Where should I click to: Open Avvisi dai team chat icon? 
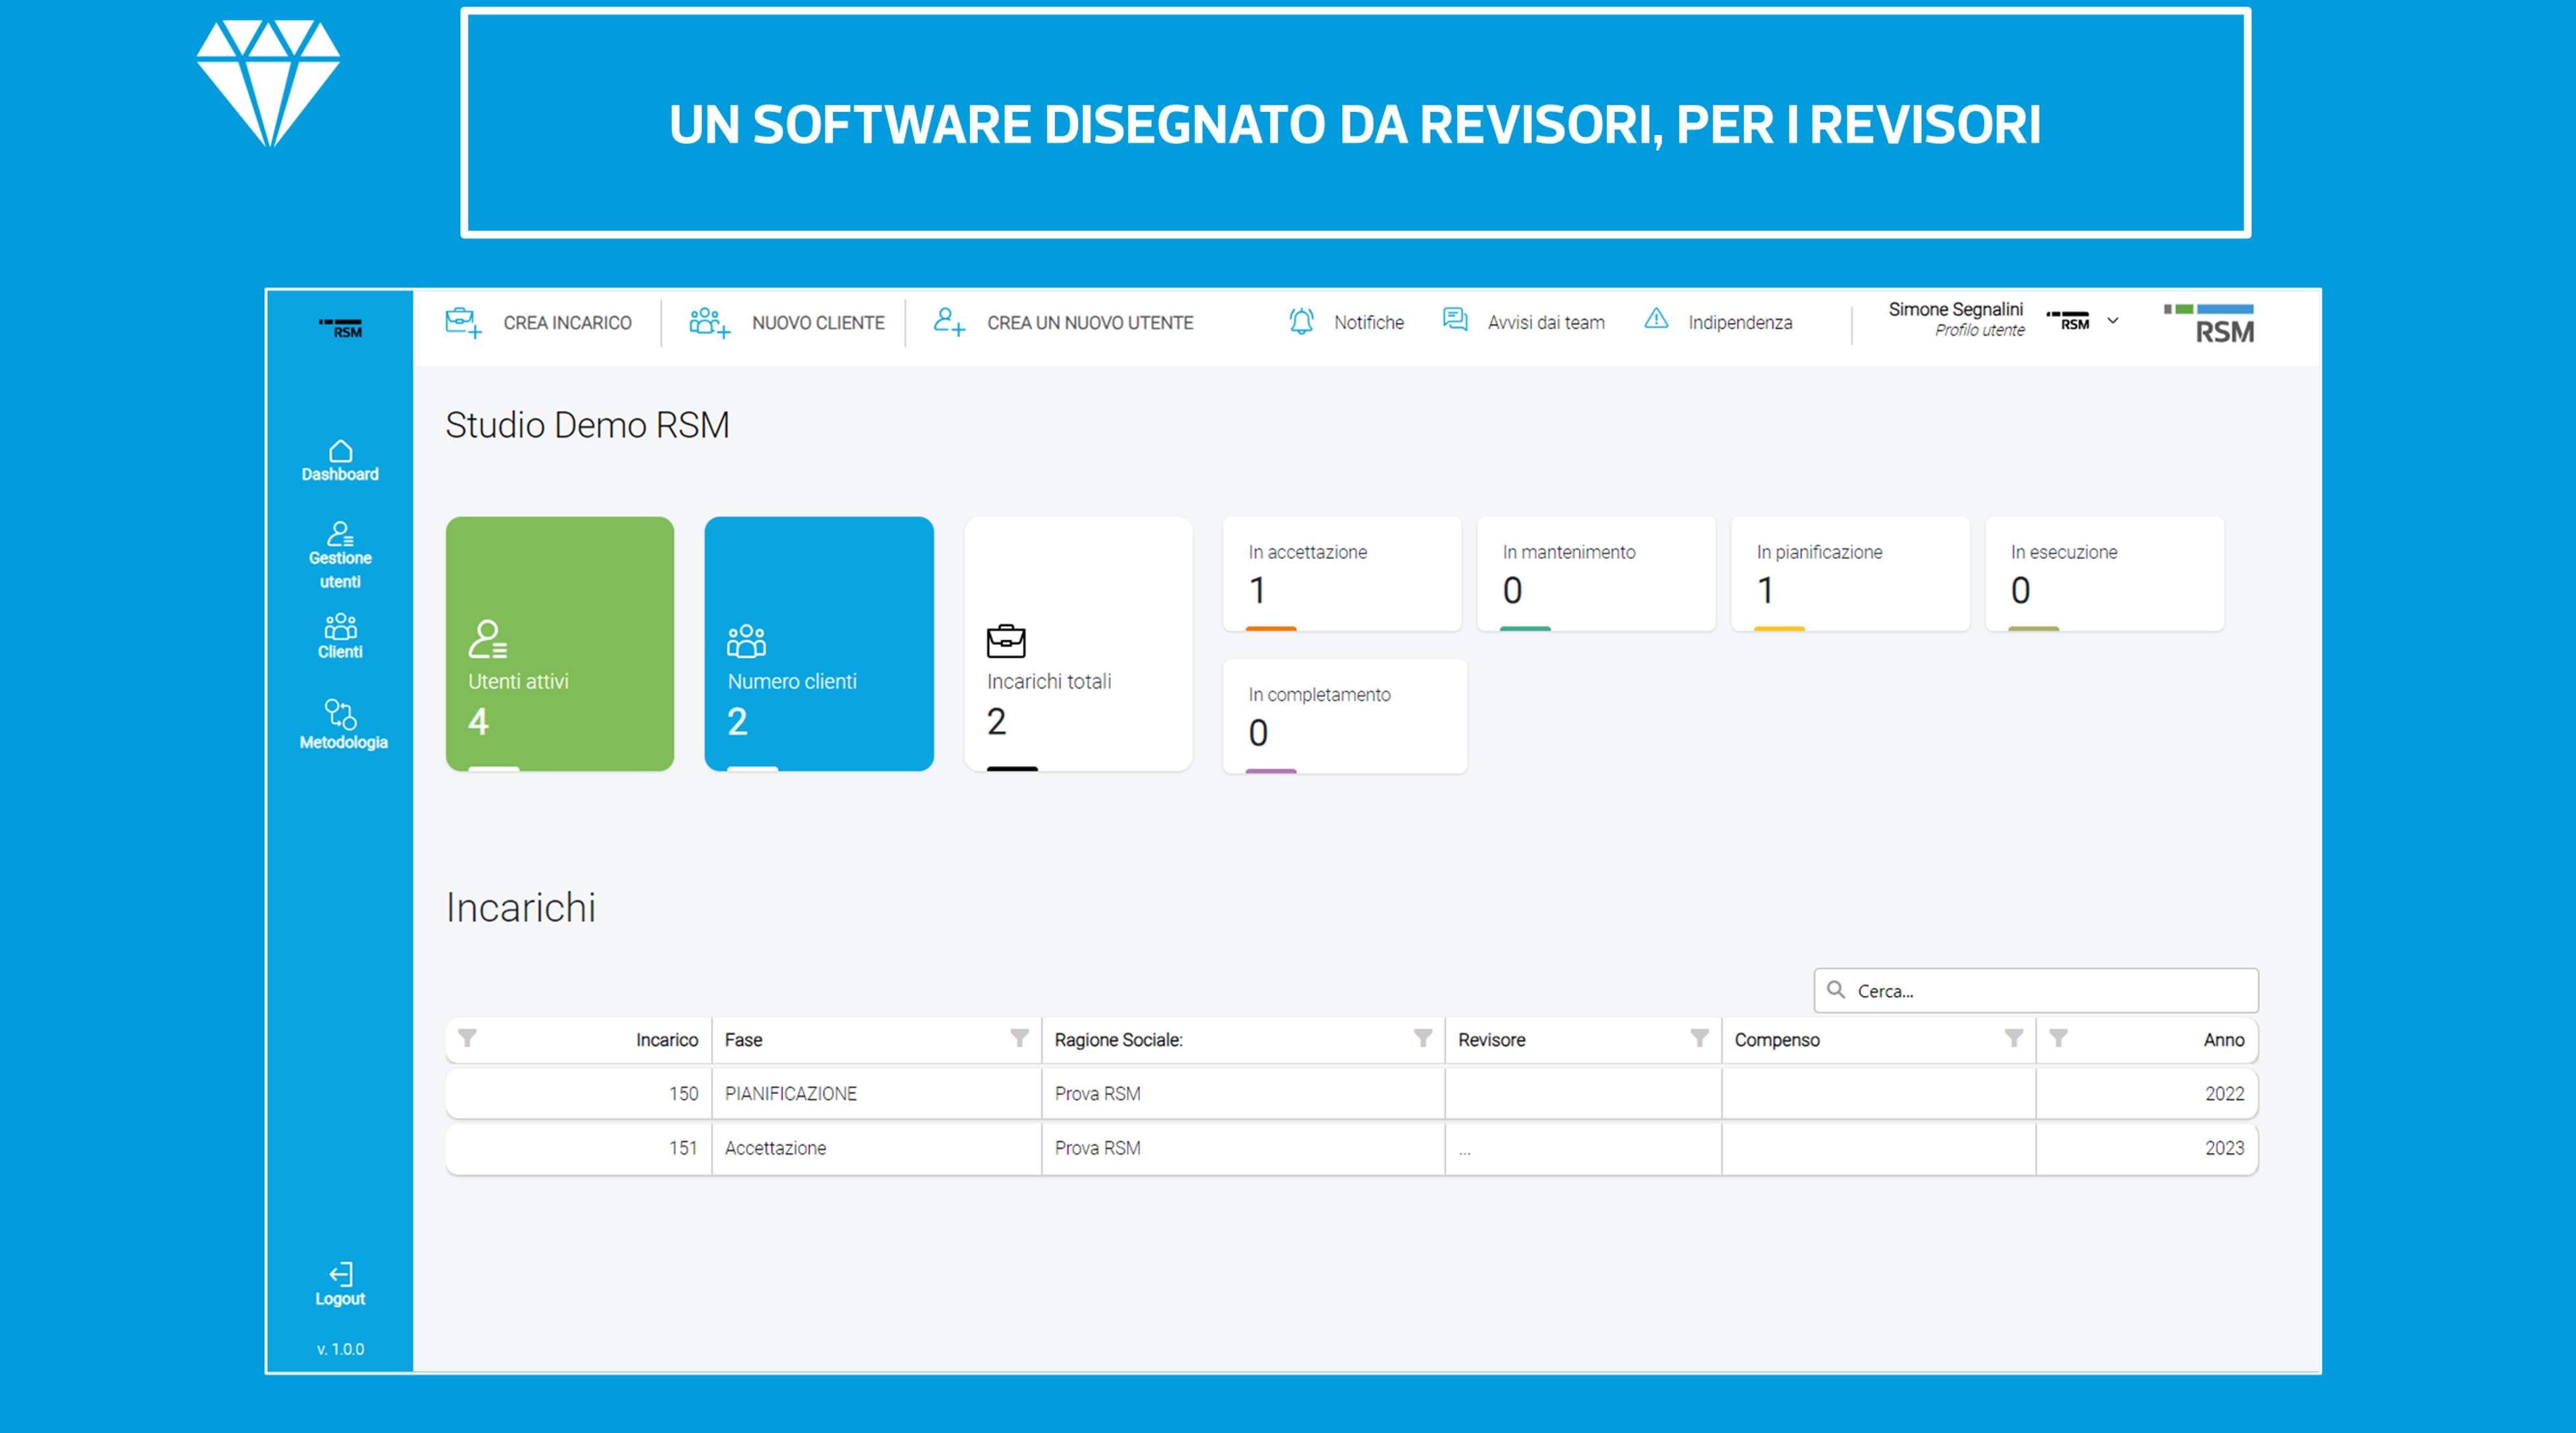1455,320
